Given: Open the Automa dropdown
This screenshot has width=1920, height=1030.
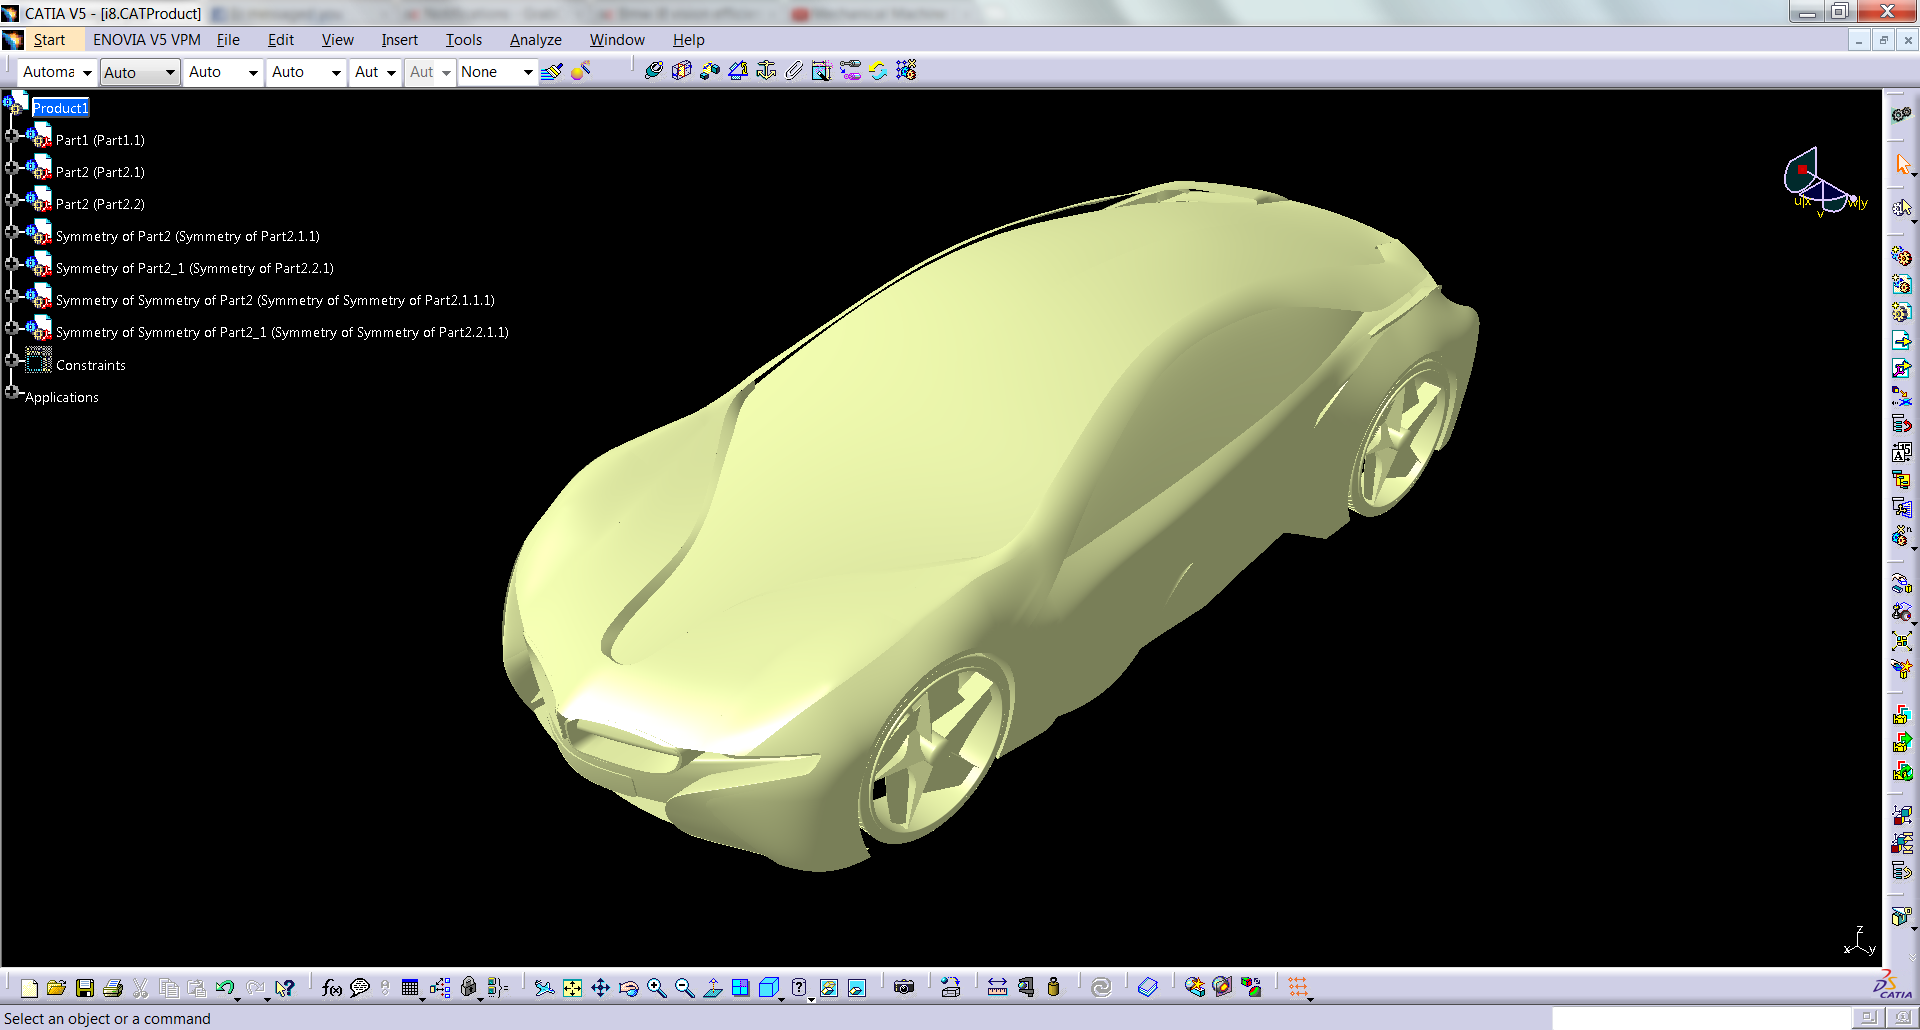Looking at the screenshot, I should pyautogui.click(x=57, y=72).
